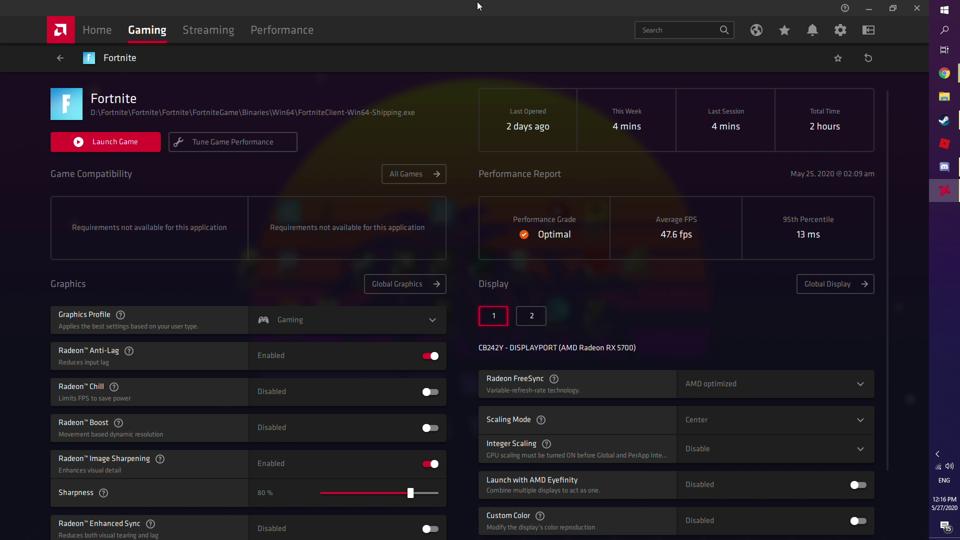Open the settings gear icon
The height and width of the screenshot is (540, 960).
pyautogui.click(x=840, y=30)
